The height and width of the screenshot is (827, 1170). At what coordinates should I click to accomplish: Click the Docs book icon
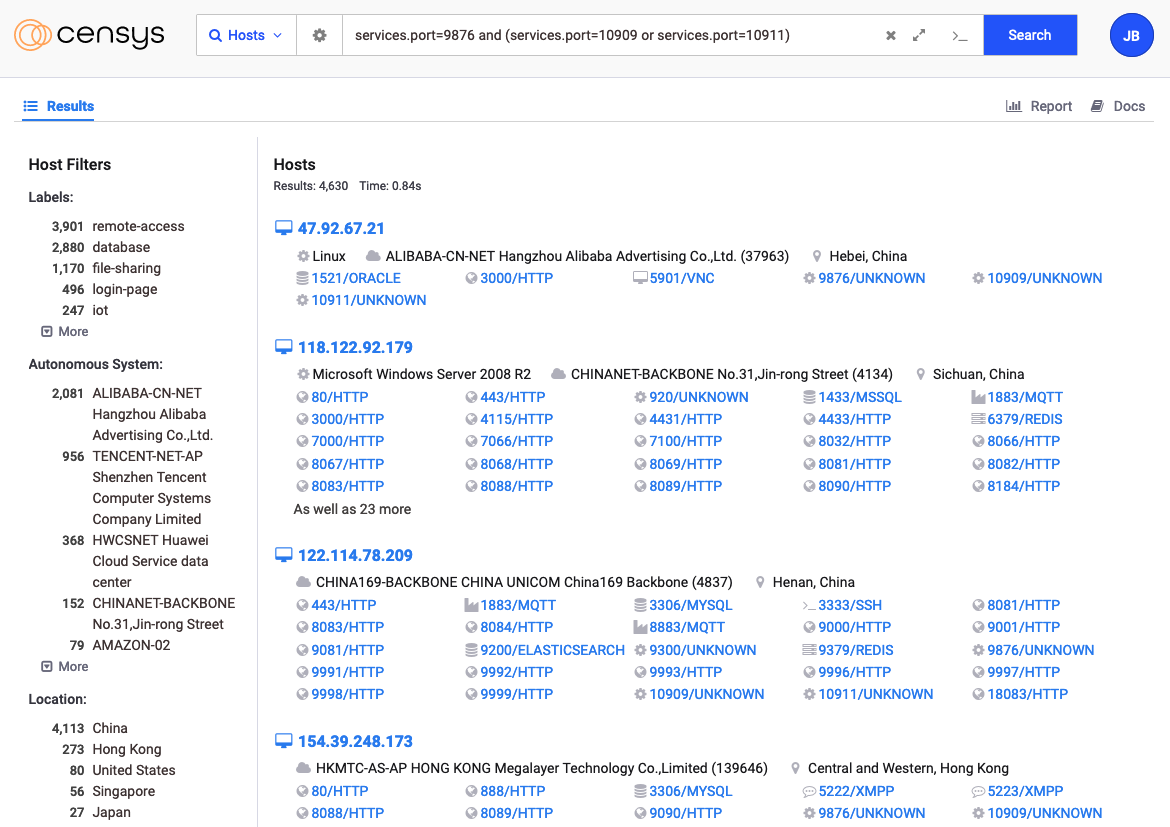click(1097, 106)
